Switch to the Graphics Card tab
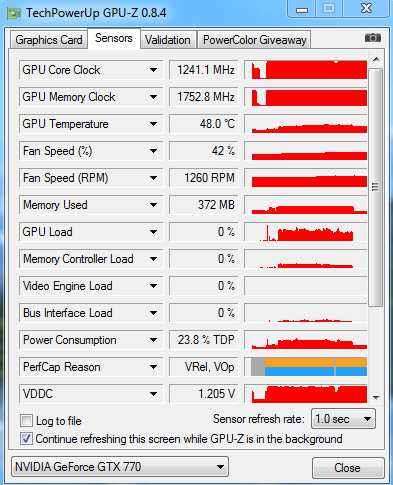 (49, 40)
